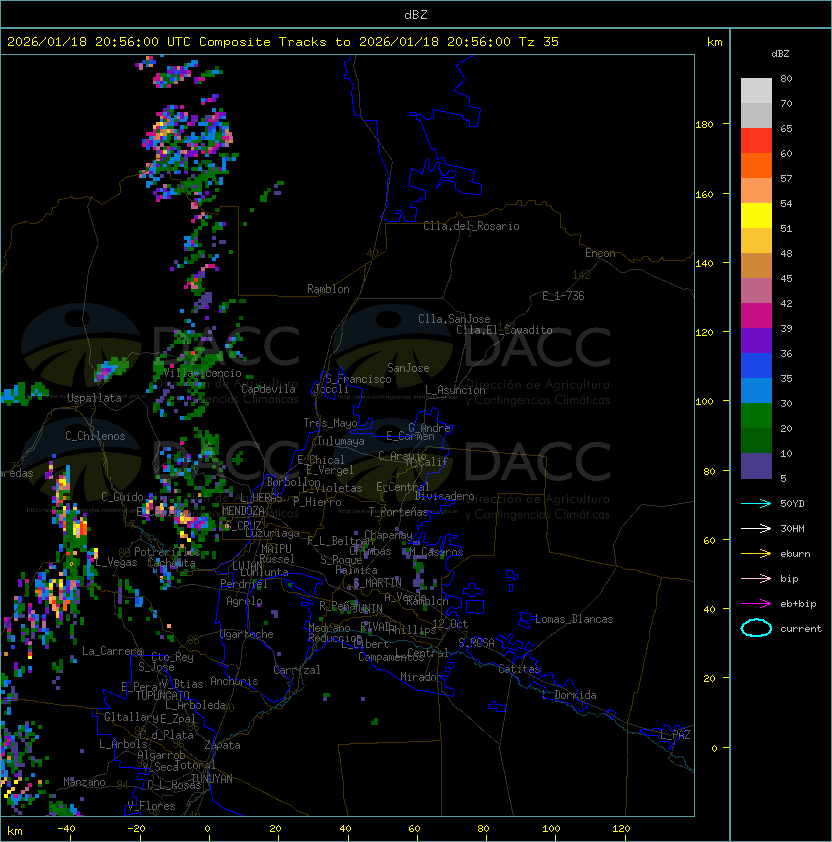Pick the light gray 80 dBZ swatch
Screen dimensions: 832x842
click(756, 90)
